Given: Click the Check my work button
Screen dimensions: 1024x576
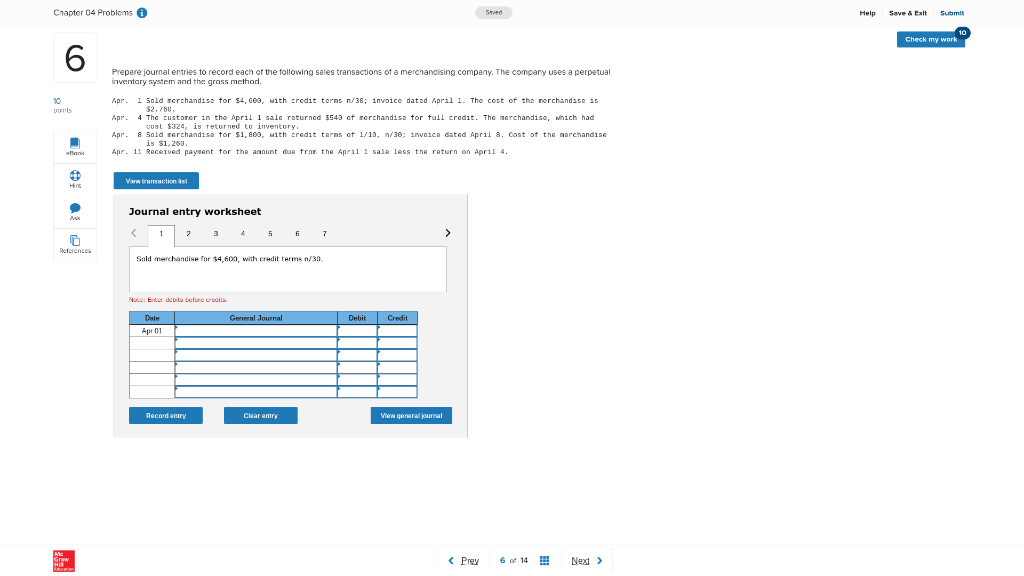Looking at the screenshot, I should 931,38.
